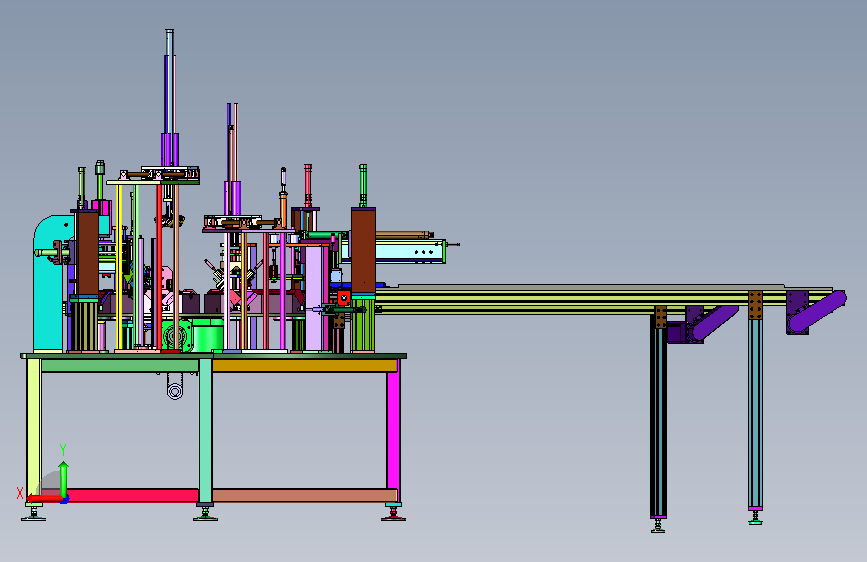This screenshot has width=867, height=562.
Task: Select the pale yellow left table leg
Action: 34,430
